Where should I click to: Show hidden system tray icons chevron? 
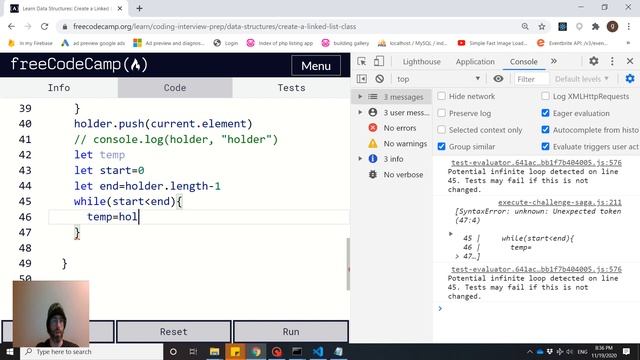(529, 351)
